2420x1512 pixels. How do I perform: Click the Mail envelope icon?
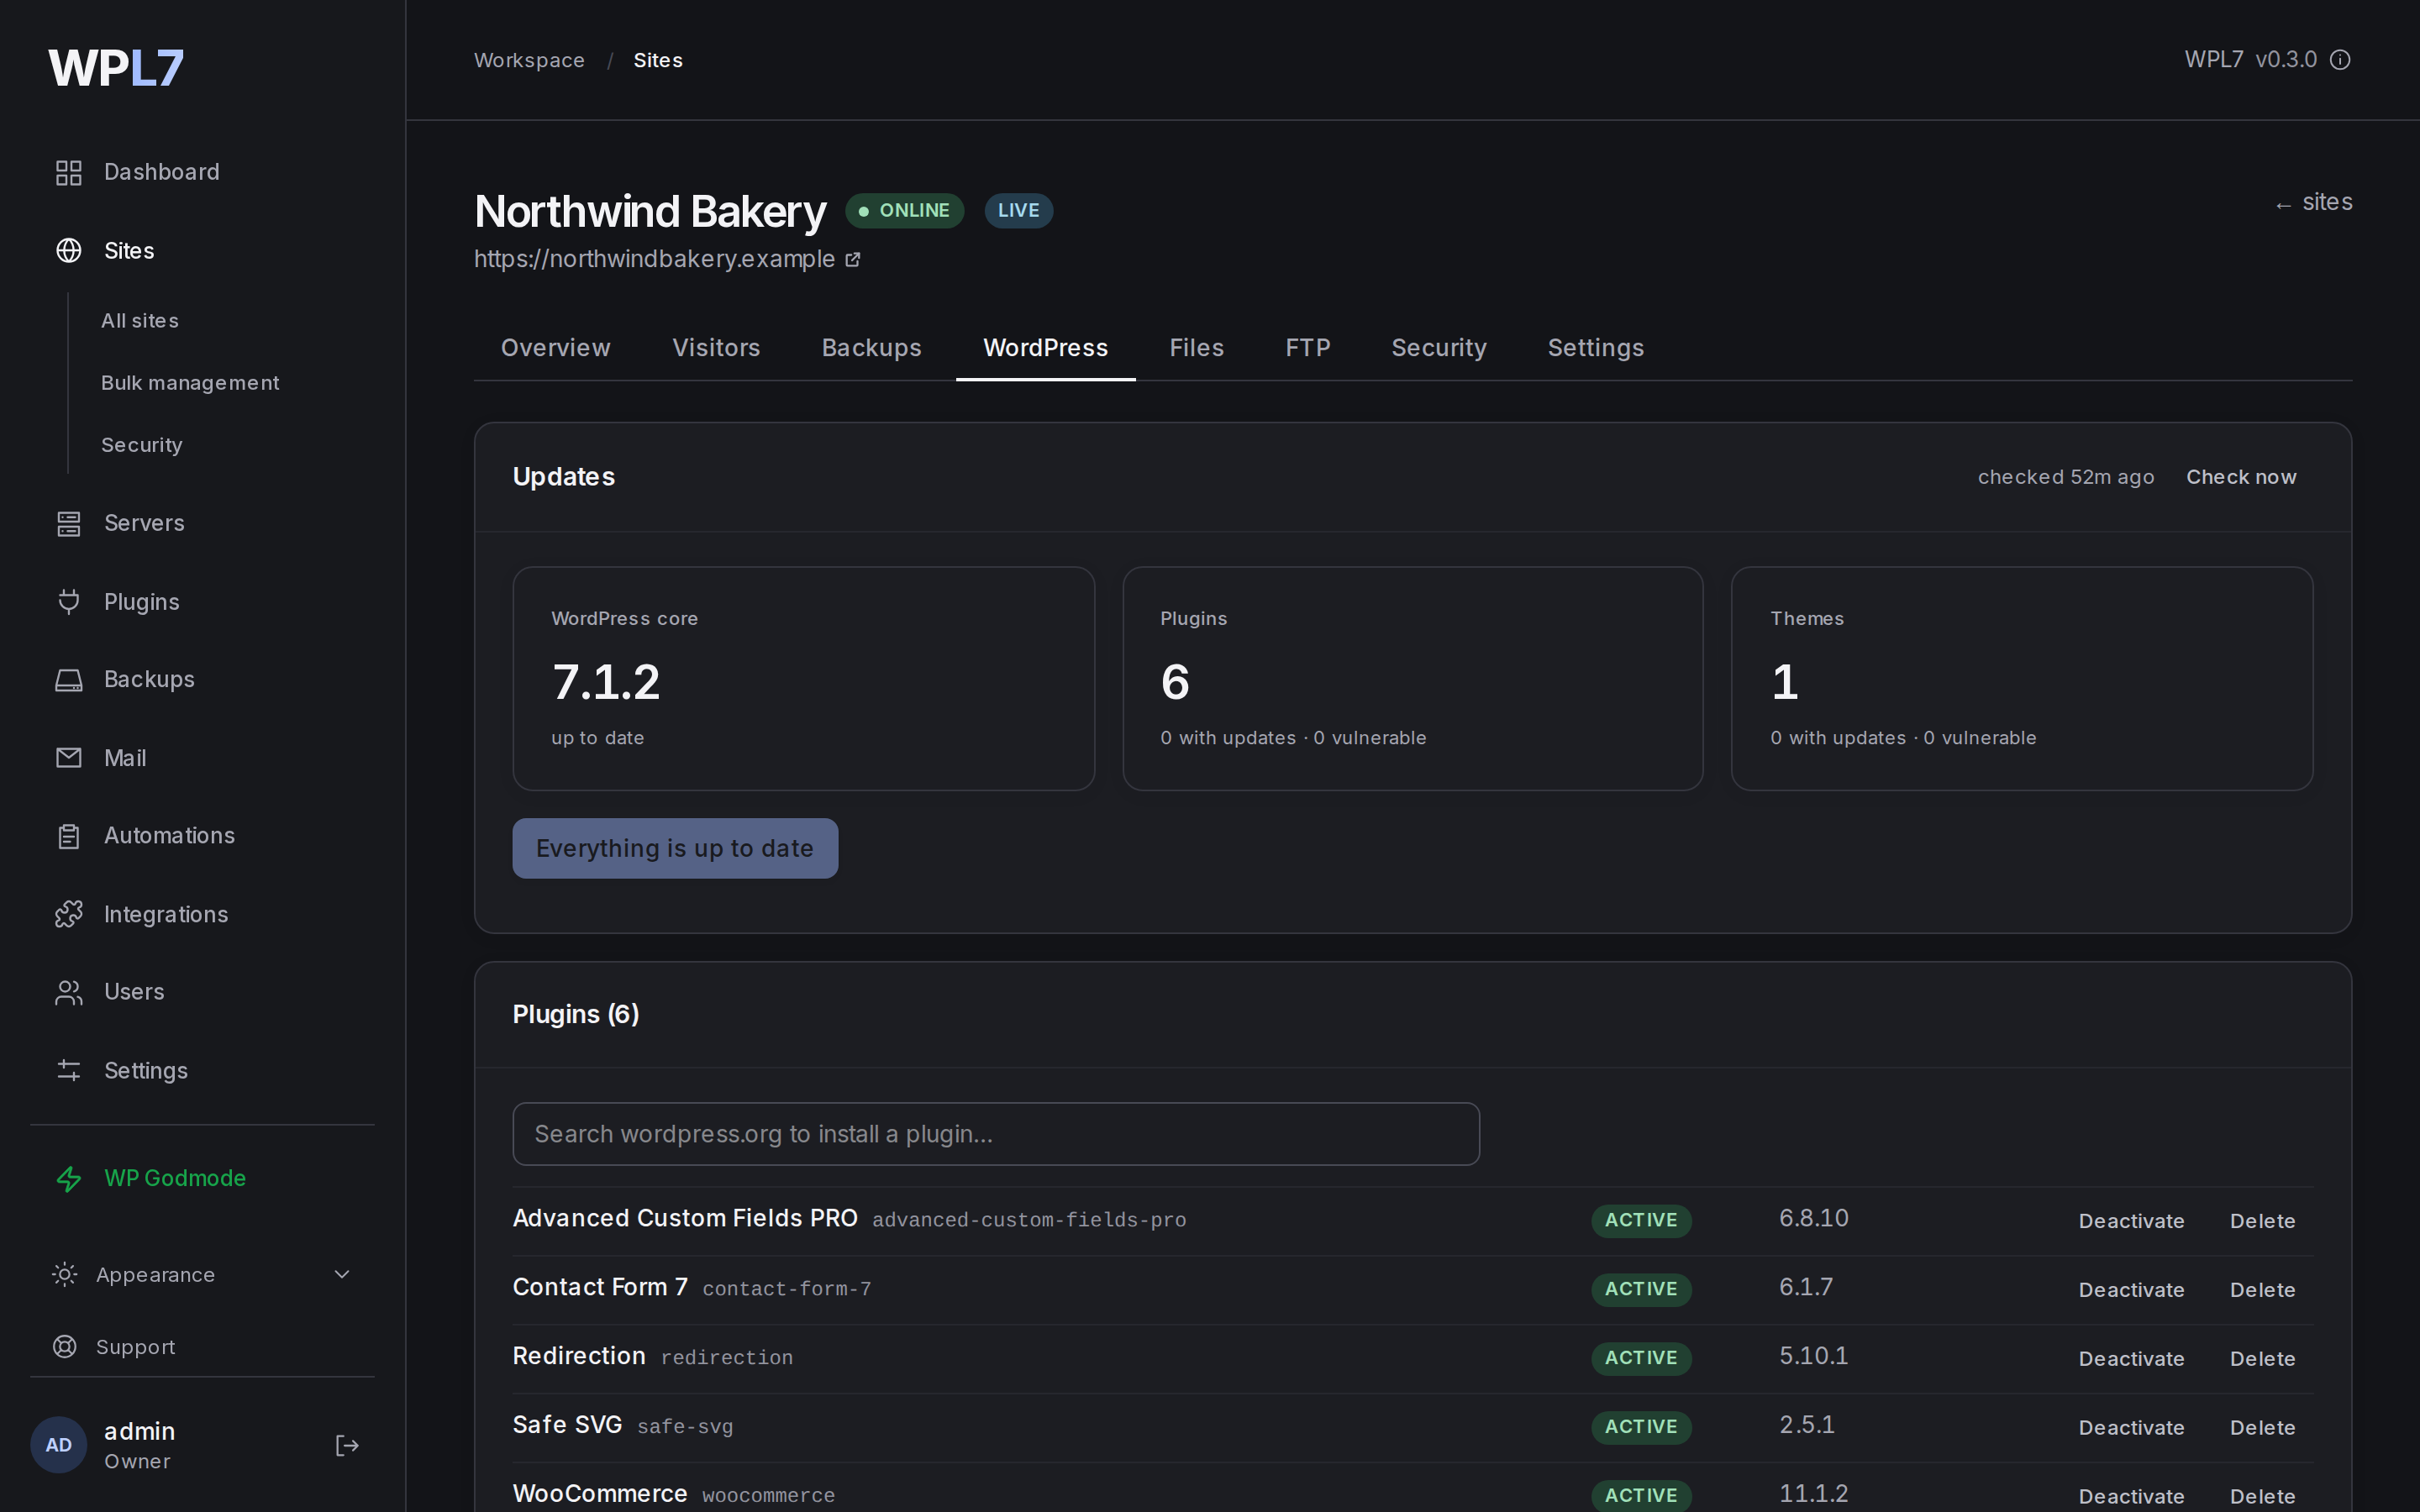pyautogui.click(x=68, y=758)
